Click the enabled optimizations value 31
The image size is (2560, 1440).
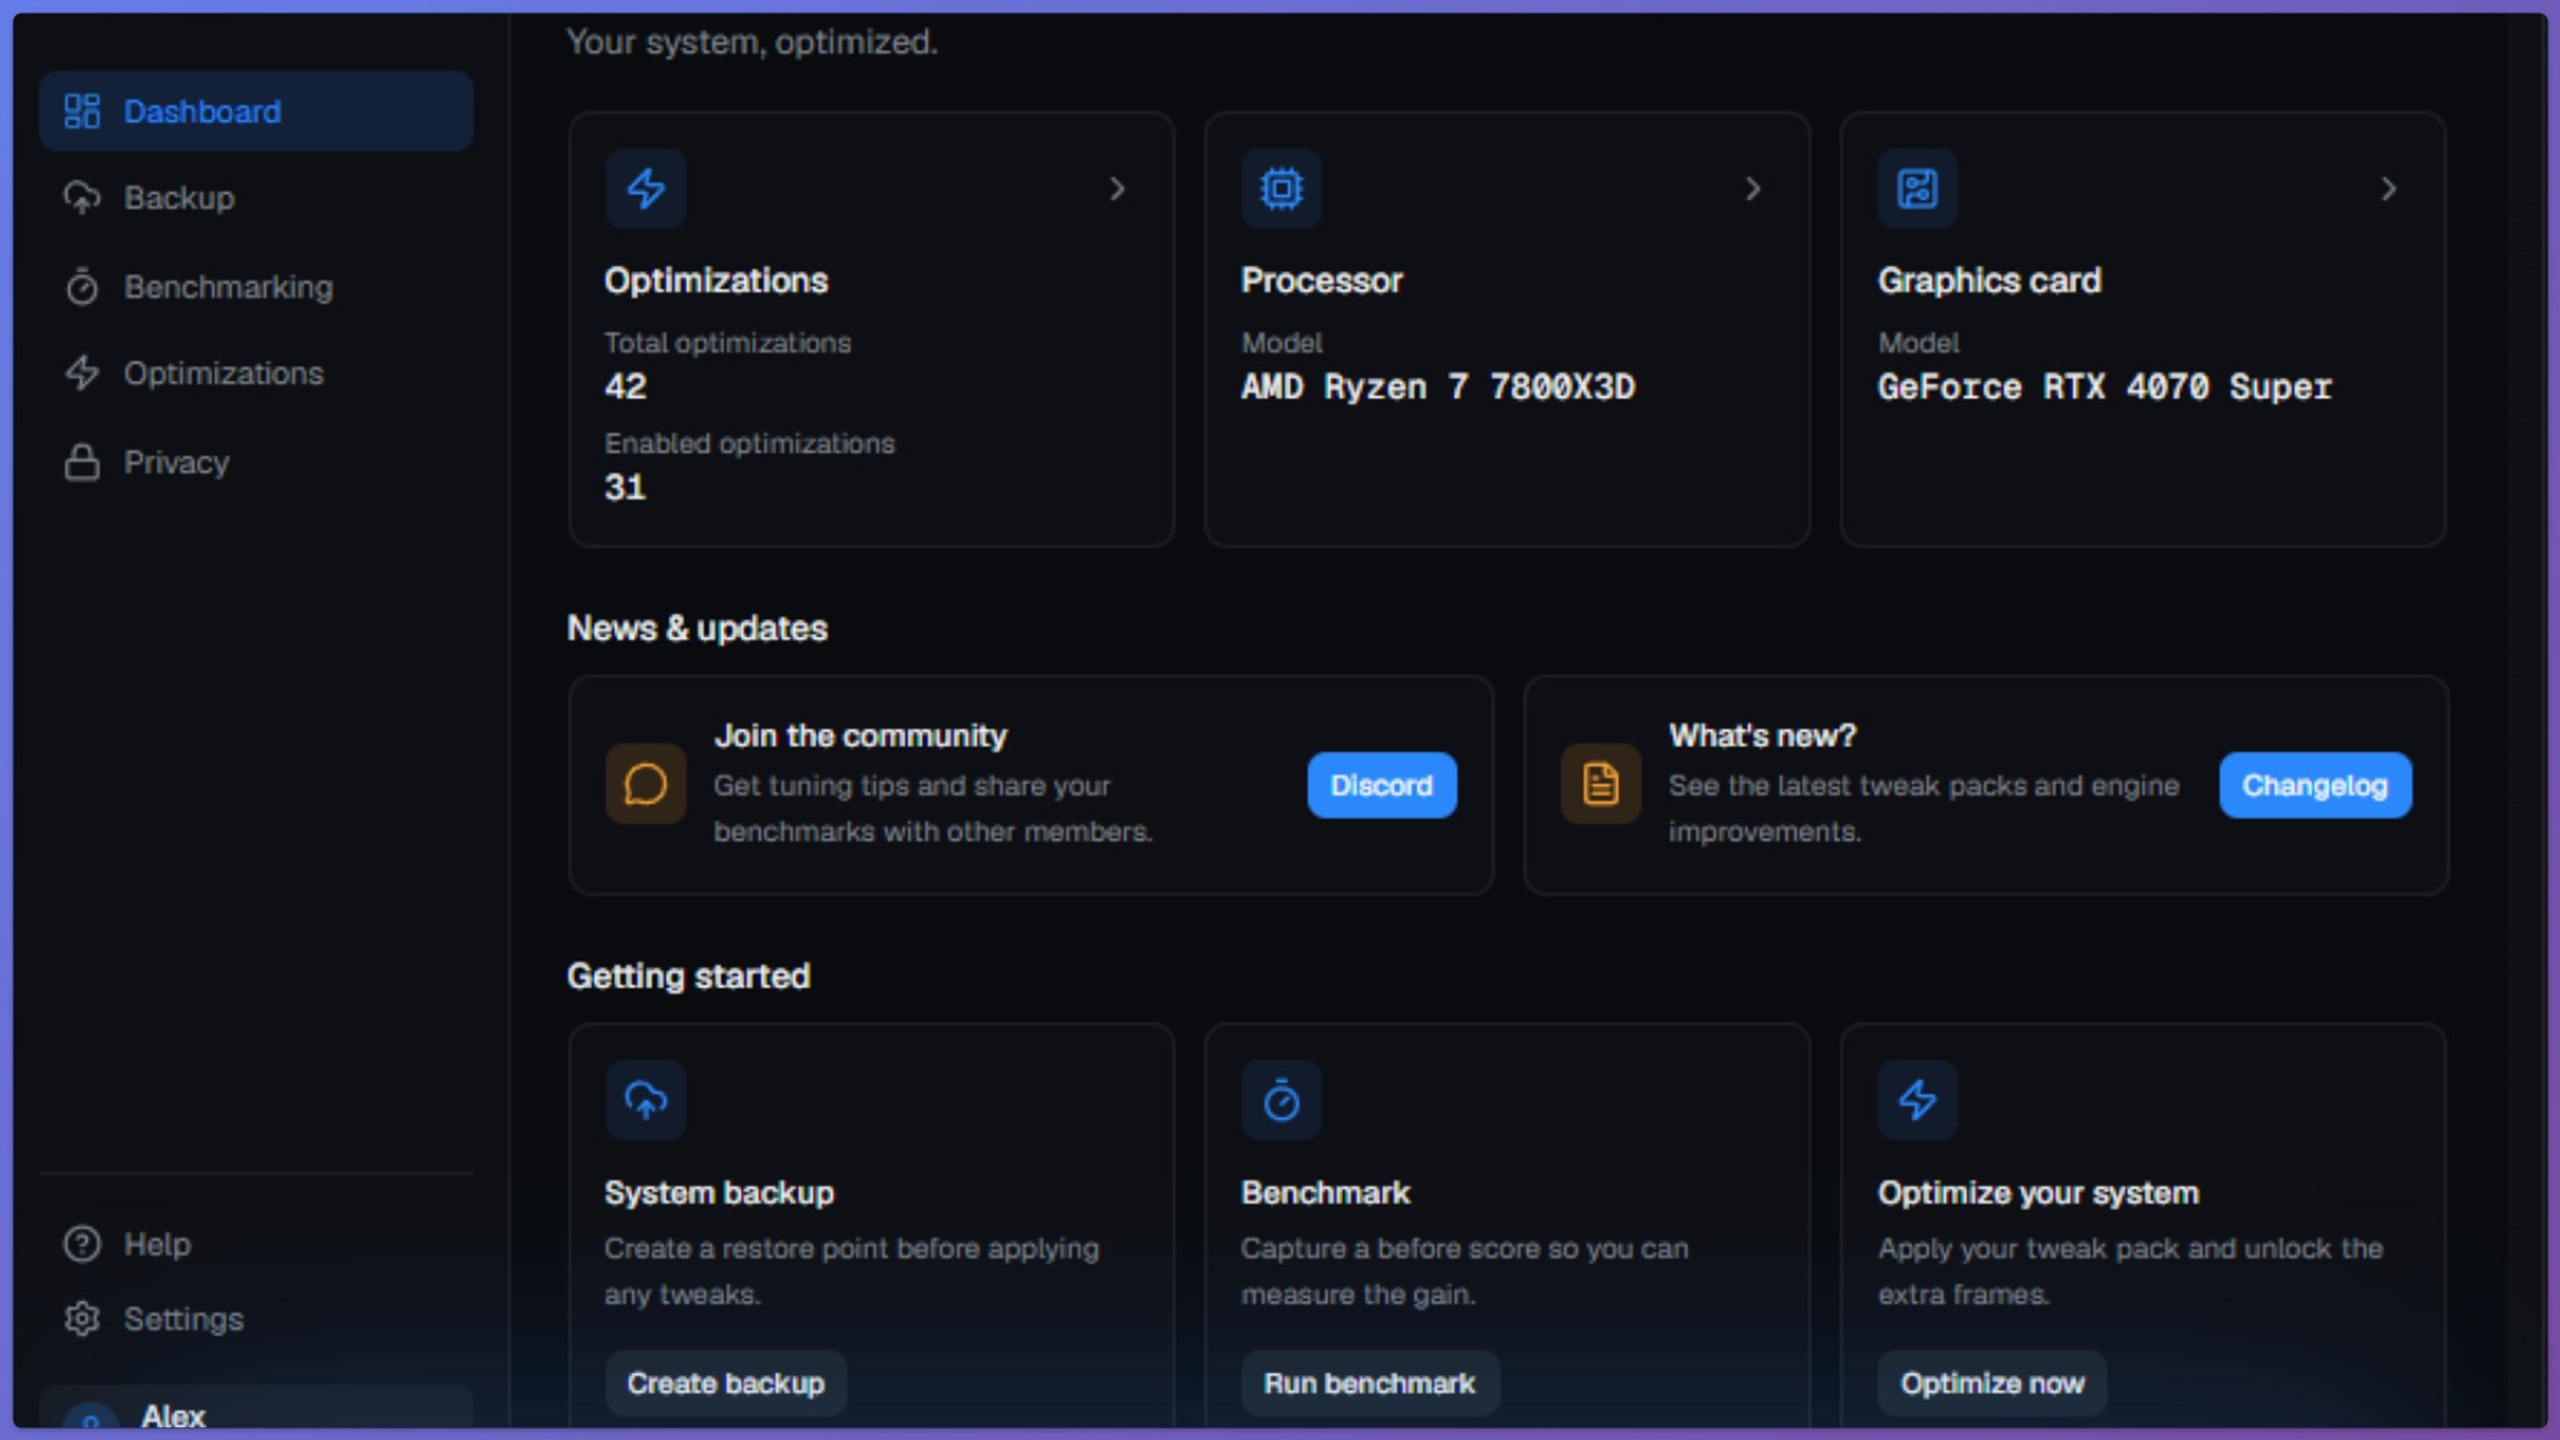pos(625,487)
